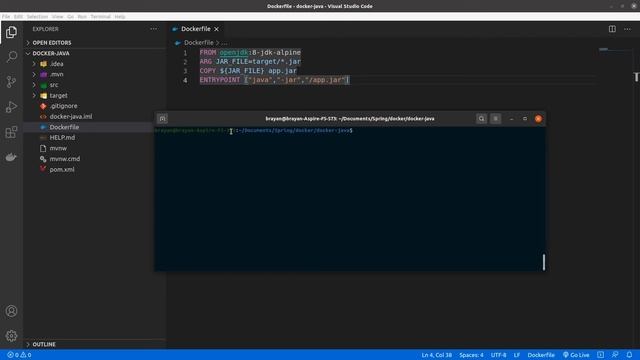Click the Dockerfile language mode indicator
640x360 pixels.
point(541,355)
